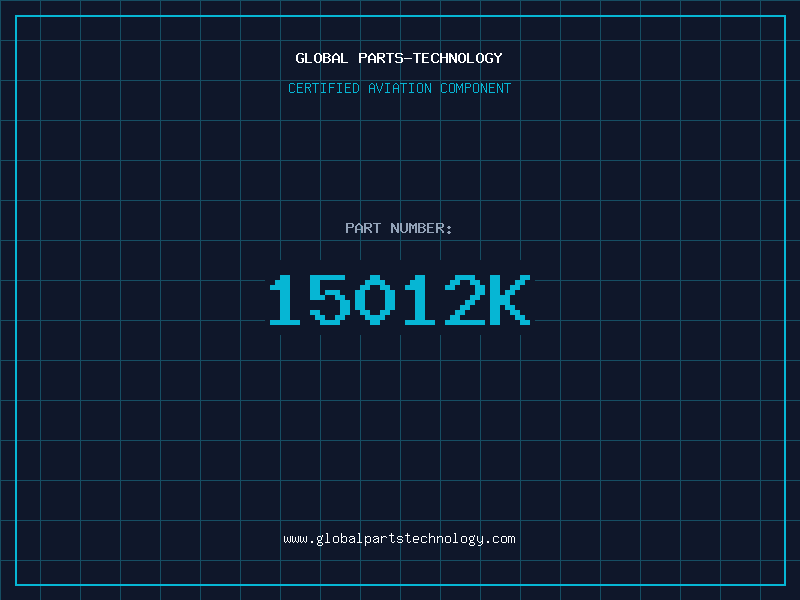Click the GLOBAL PARTS-TECHNOLOGY heading
The image size is (800, 600).
click(x=399, y=58)
